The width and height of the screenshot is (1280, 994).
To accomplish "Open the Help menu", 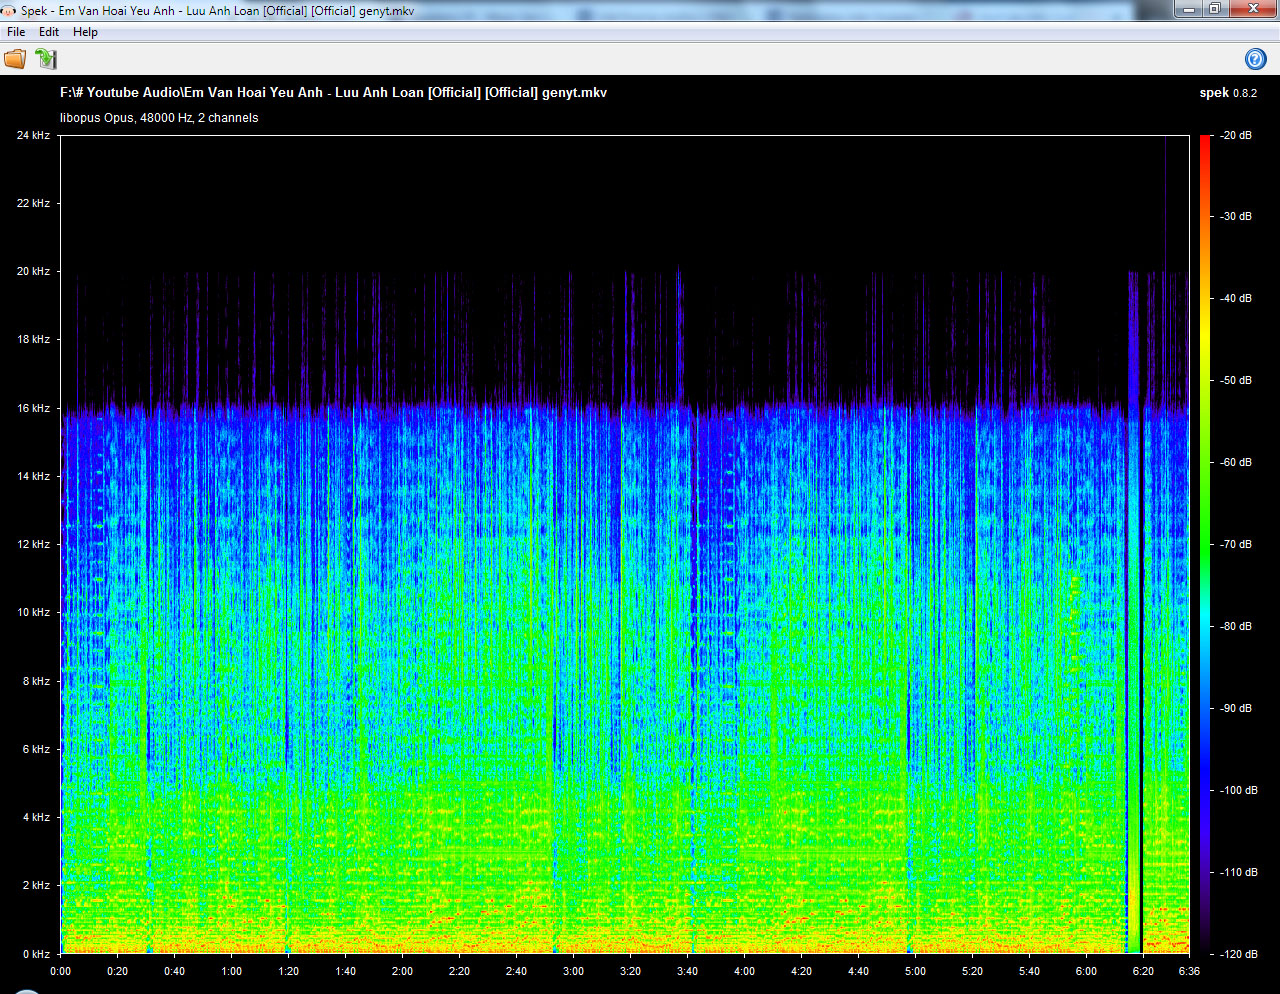I will point(85,32).
